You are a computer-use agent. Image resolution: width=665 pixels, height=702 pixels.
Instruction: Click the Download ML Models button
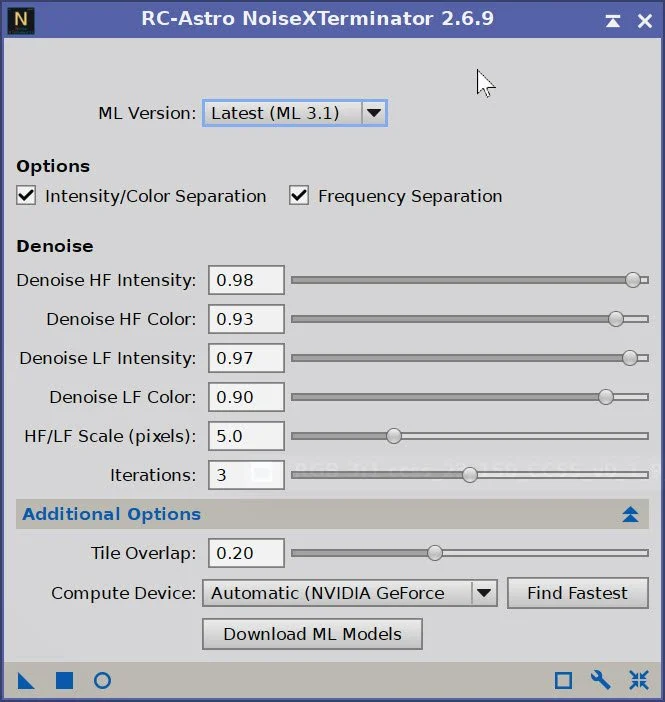pos(312,634)
